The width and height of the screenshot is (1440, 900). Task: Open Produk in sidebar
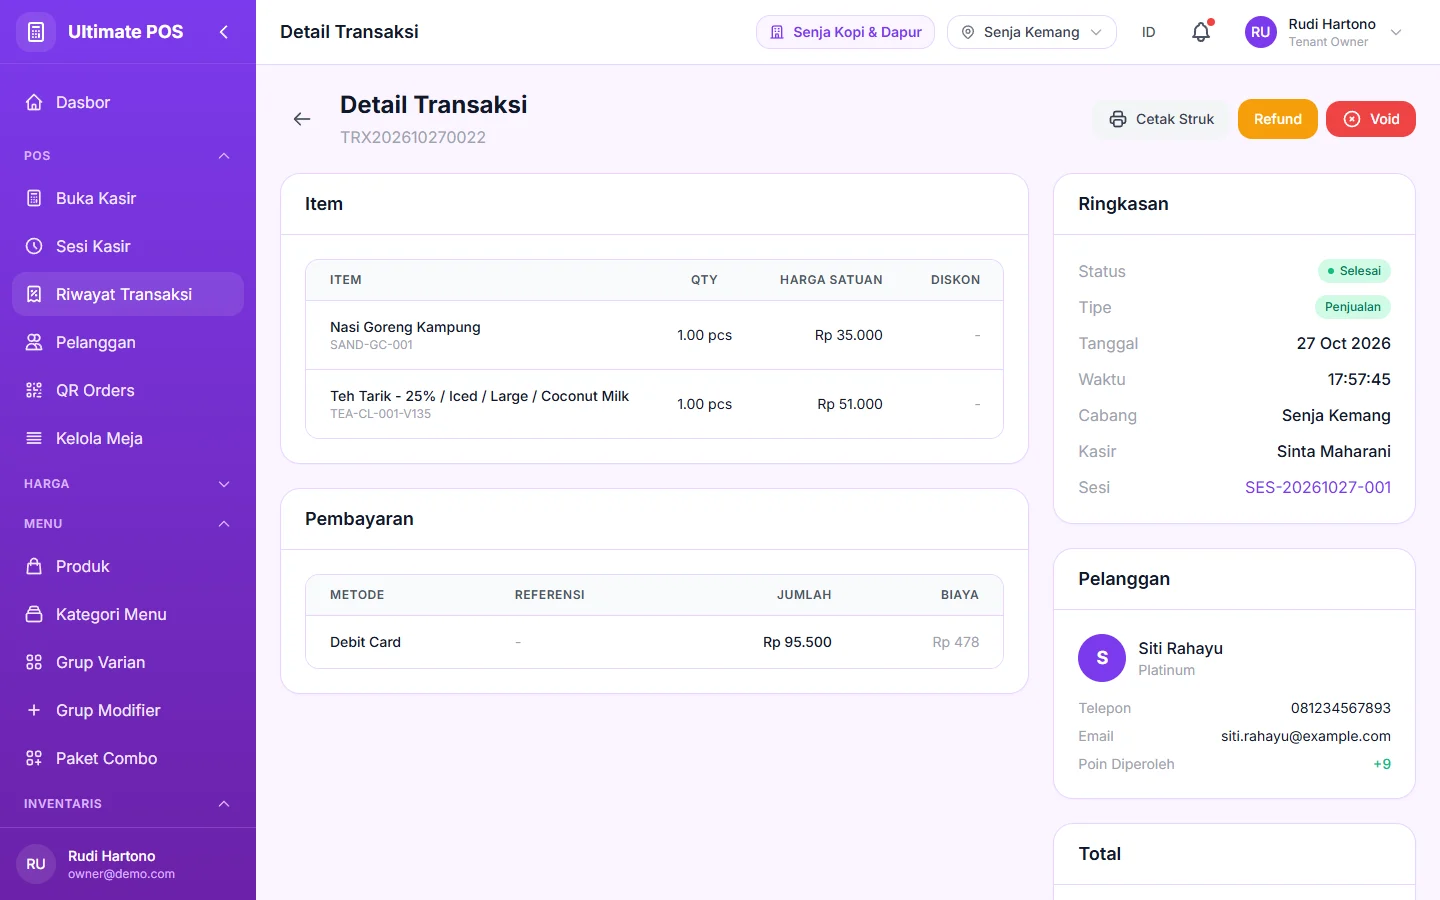(x=128, y=566)
